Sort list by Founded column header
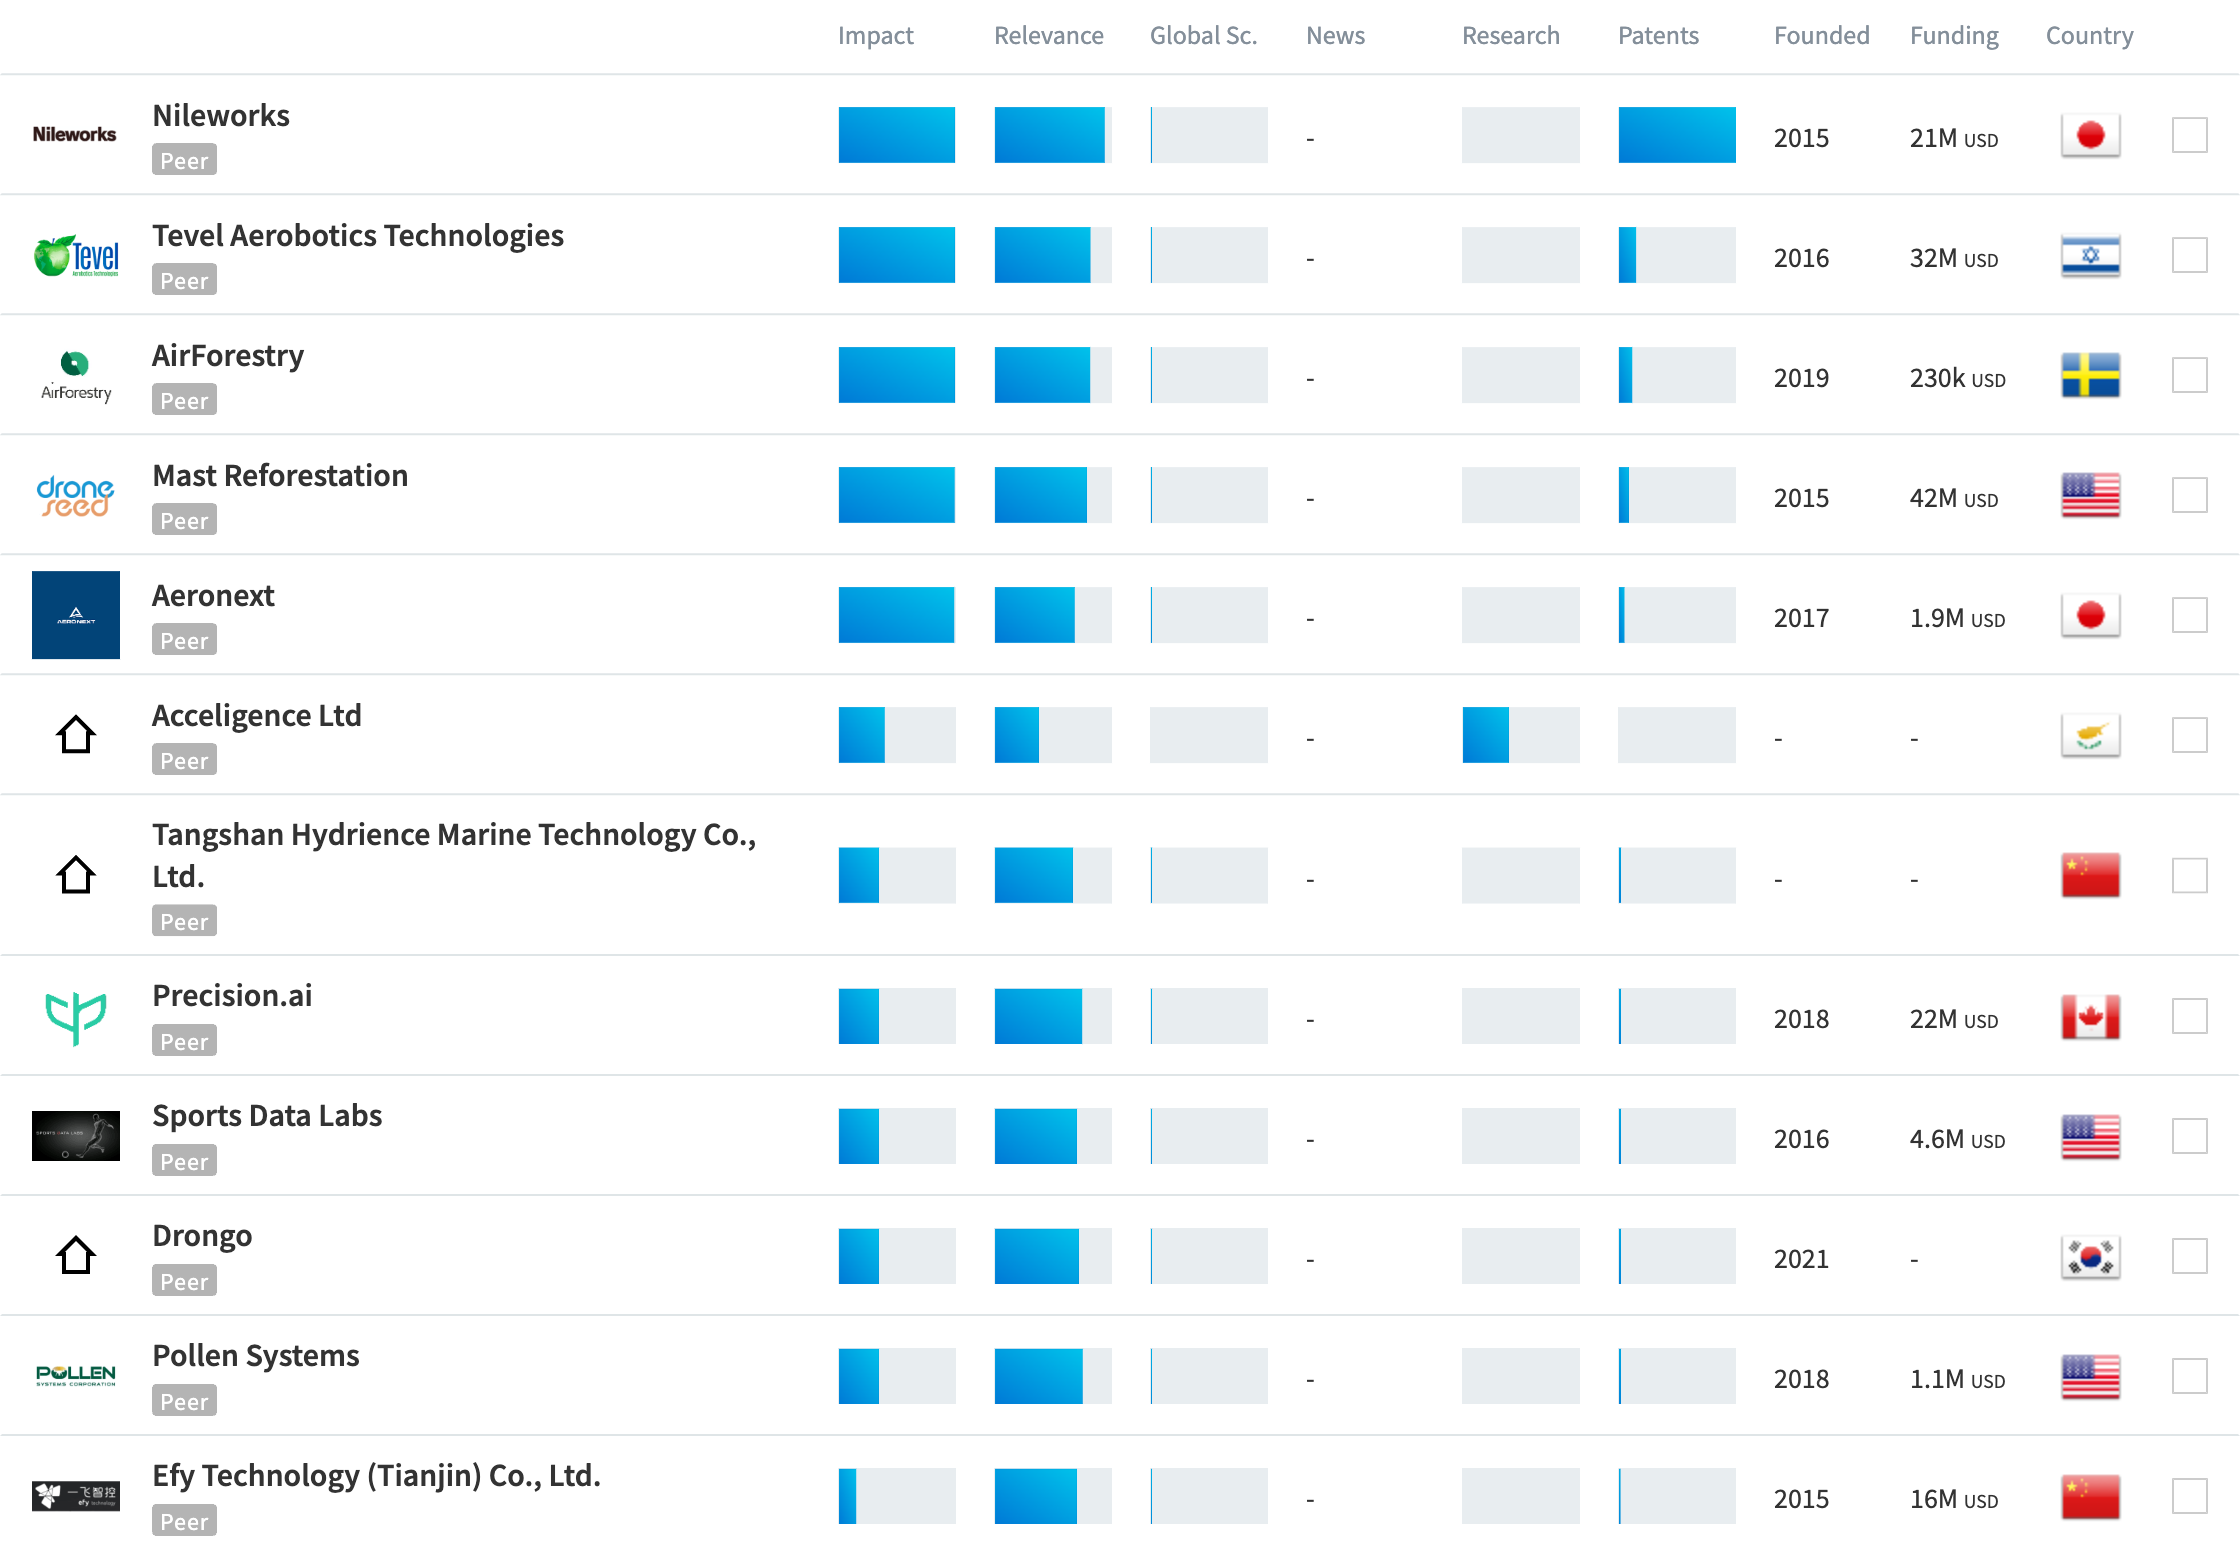Screen dimensions: 2240x1556 point(1821,36)
